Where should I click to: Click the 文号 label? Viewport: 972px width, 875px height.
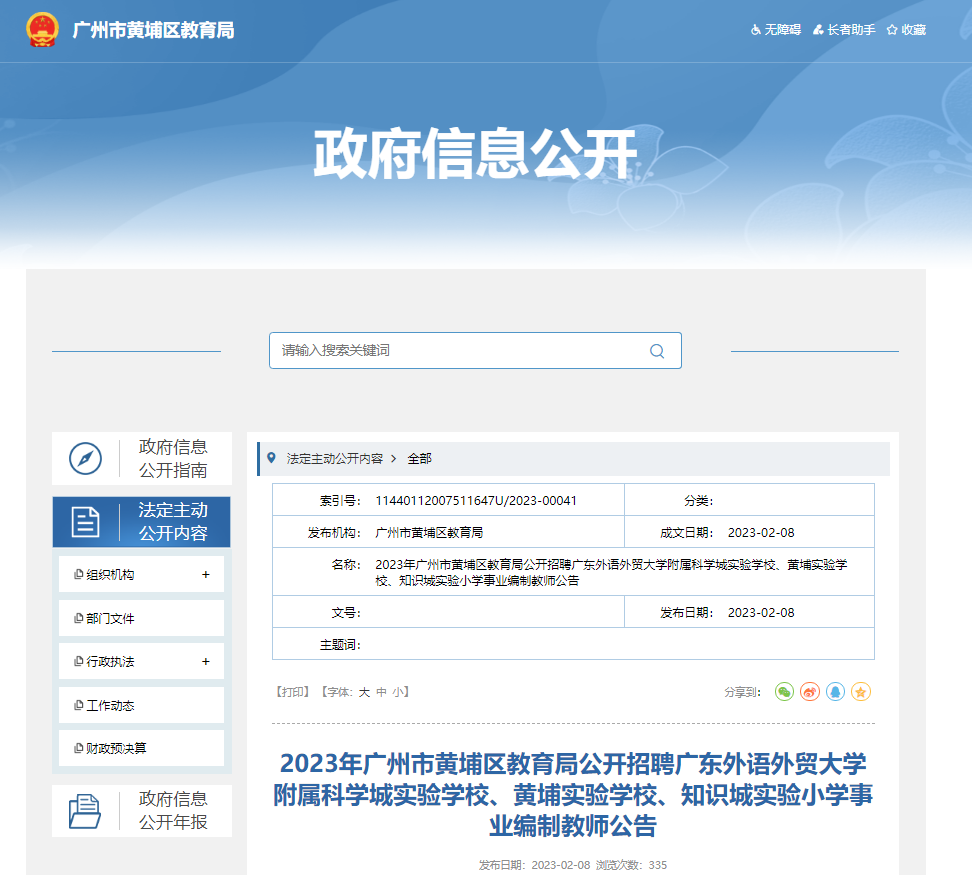[x=346, y=613]
